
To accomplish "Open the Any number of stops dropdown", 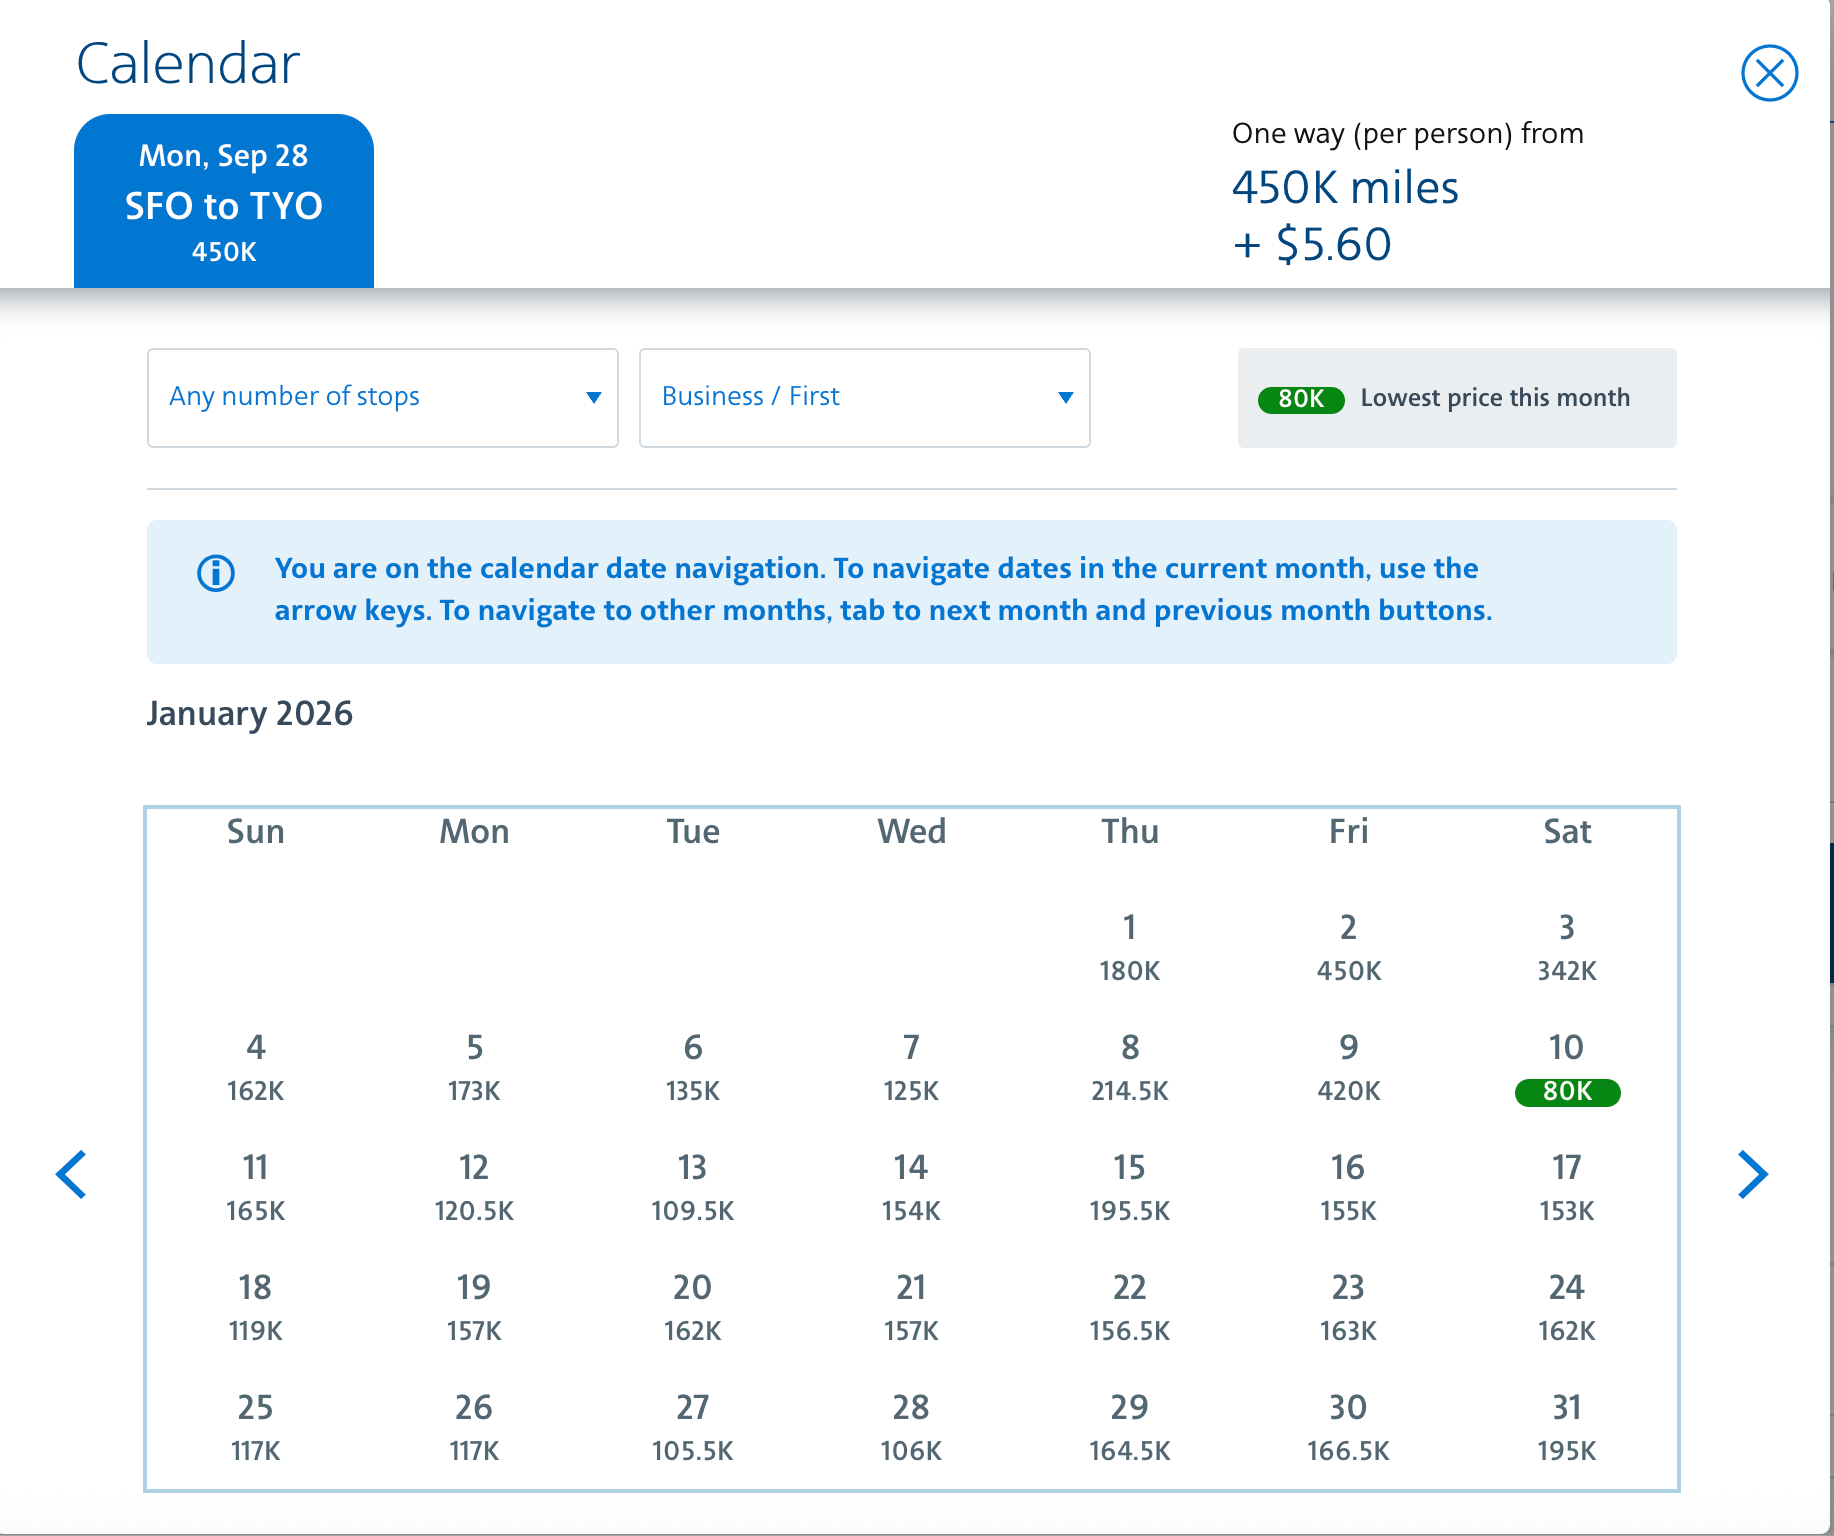I will click(x=382, y=397).
